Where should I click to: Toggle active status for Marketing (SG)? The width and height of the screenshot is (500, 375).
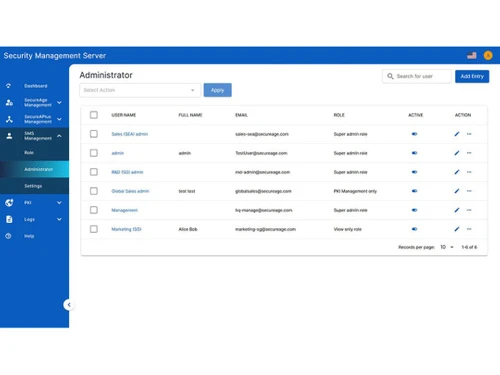pyautogui.click(x=414, y=229)
